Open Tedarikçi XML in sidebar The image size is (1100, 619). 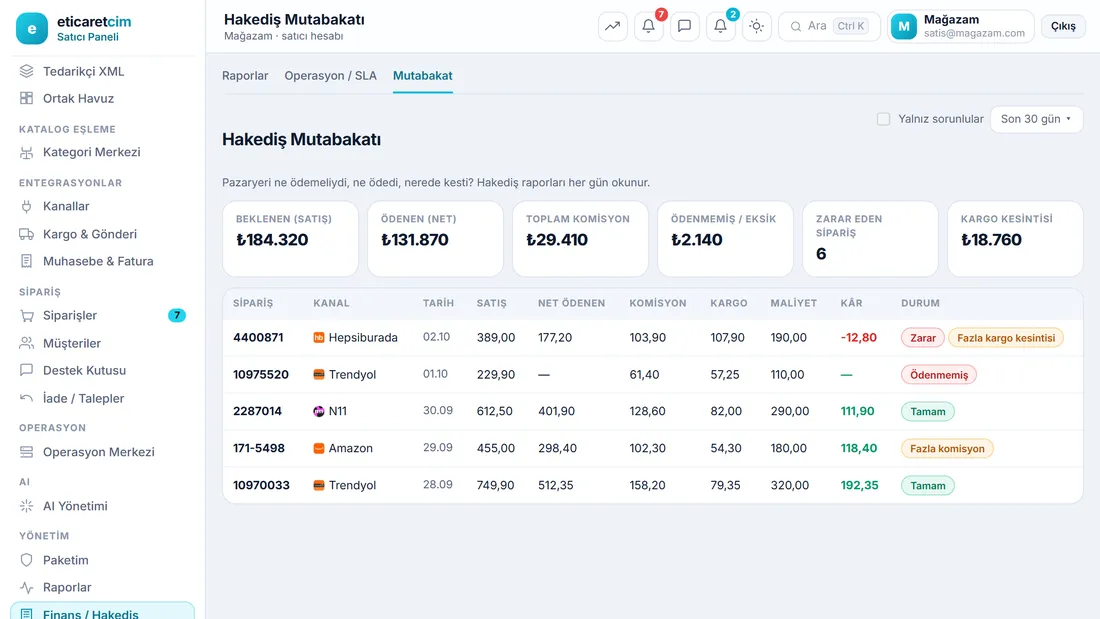102,72
